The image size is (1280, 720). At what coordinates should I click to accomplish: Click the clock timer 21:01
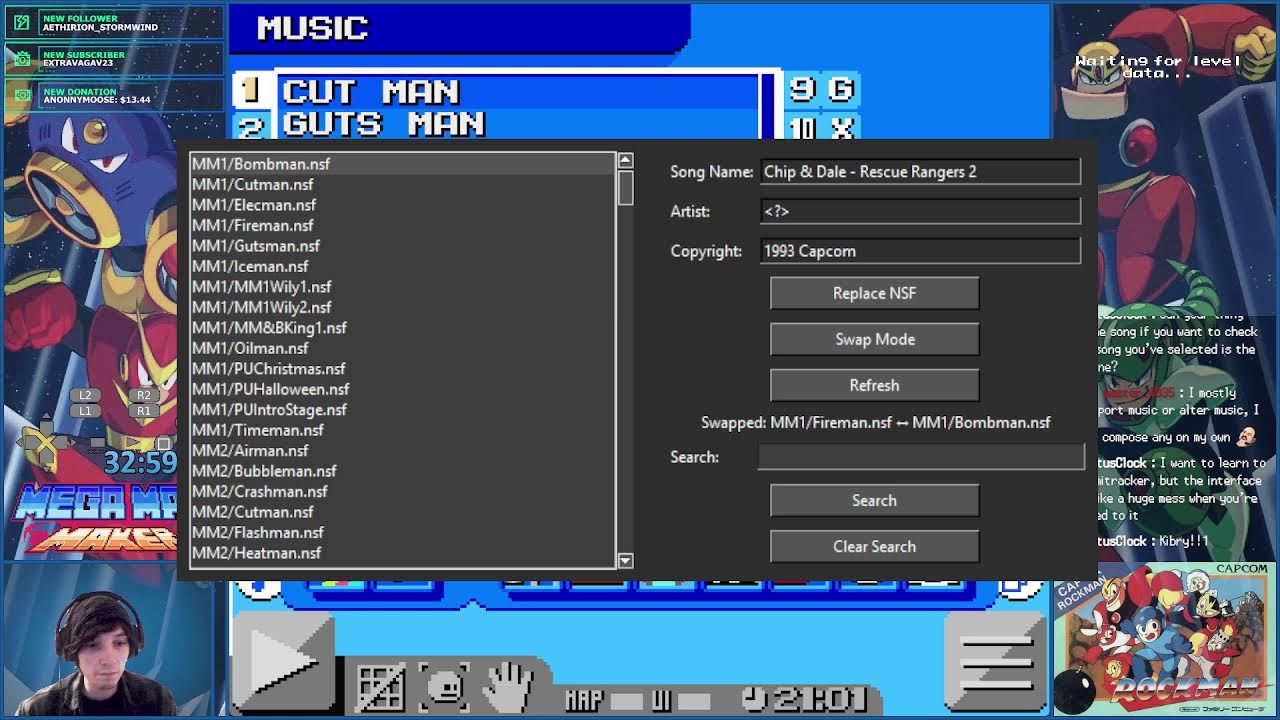click(x=805, y=699)
